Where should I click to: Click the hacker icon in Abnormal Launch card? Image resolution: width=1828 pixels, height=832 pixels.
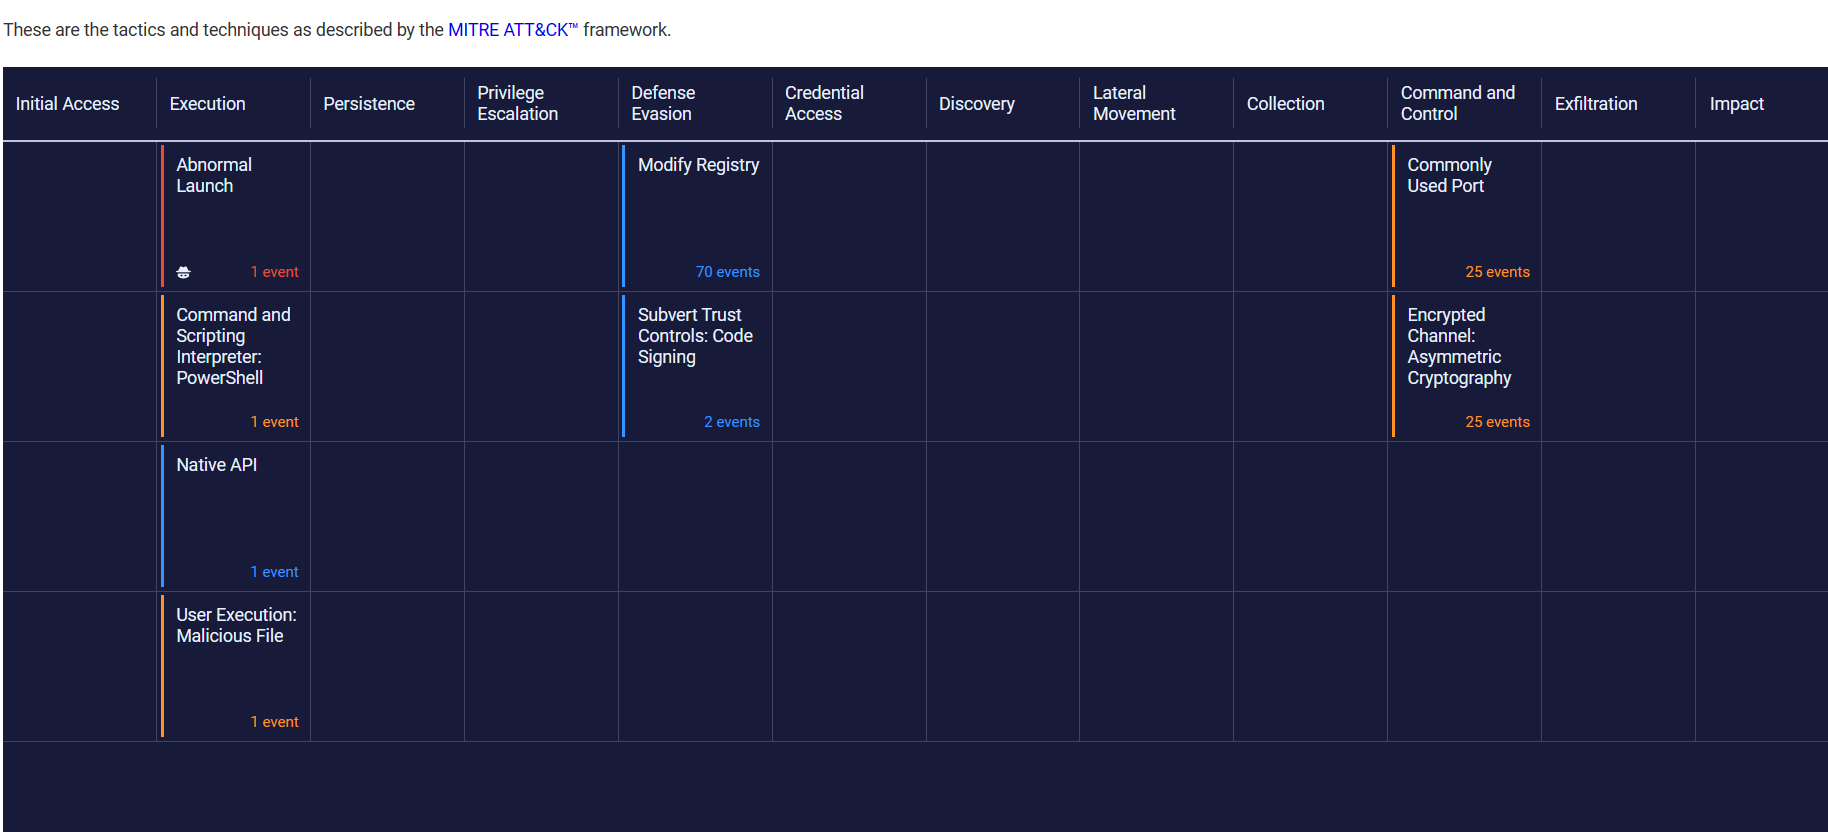tap(184, 272)
